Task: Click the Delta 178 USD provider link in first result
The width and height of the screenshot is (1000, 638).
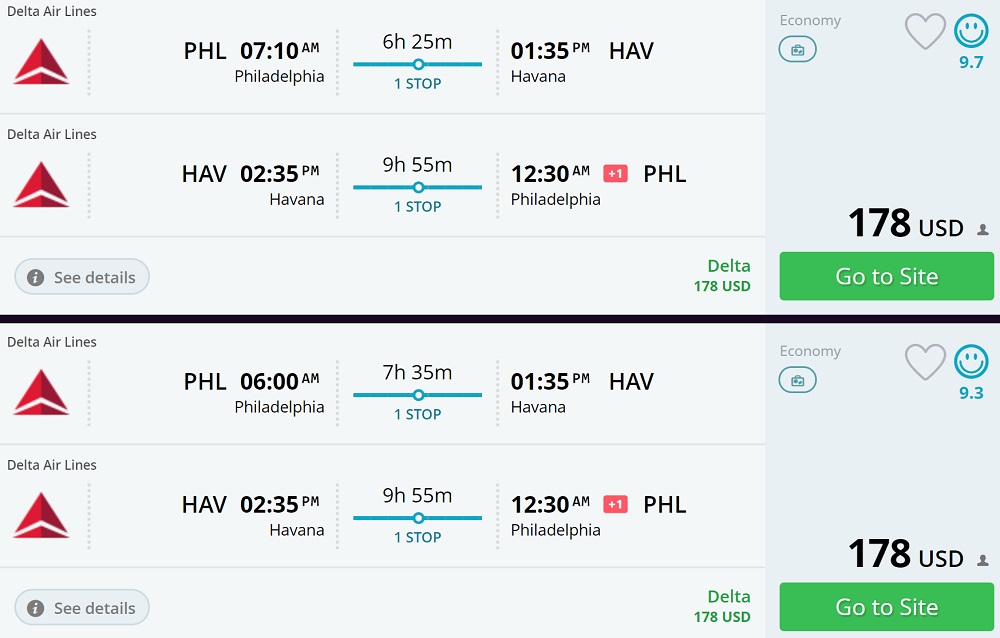Action: (724, 275)
